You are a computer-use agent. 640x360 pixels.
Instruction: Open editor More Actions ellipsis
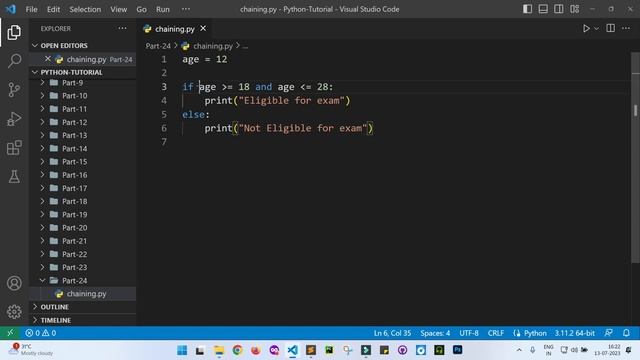pyautogui.click(x=626, y=28)
